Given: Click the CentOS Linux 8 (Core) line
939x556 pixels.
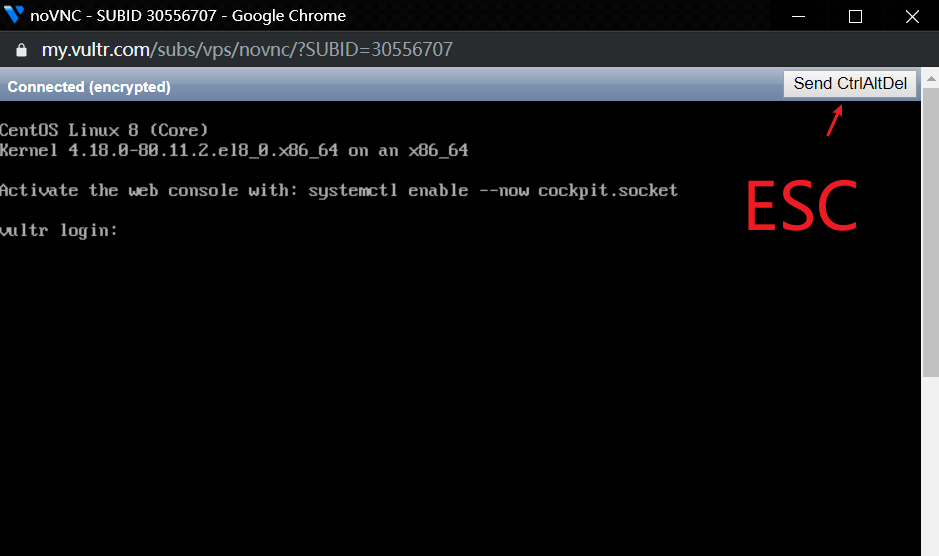Looking at the screenshot, I should 104,130.
